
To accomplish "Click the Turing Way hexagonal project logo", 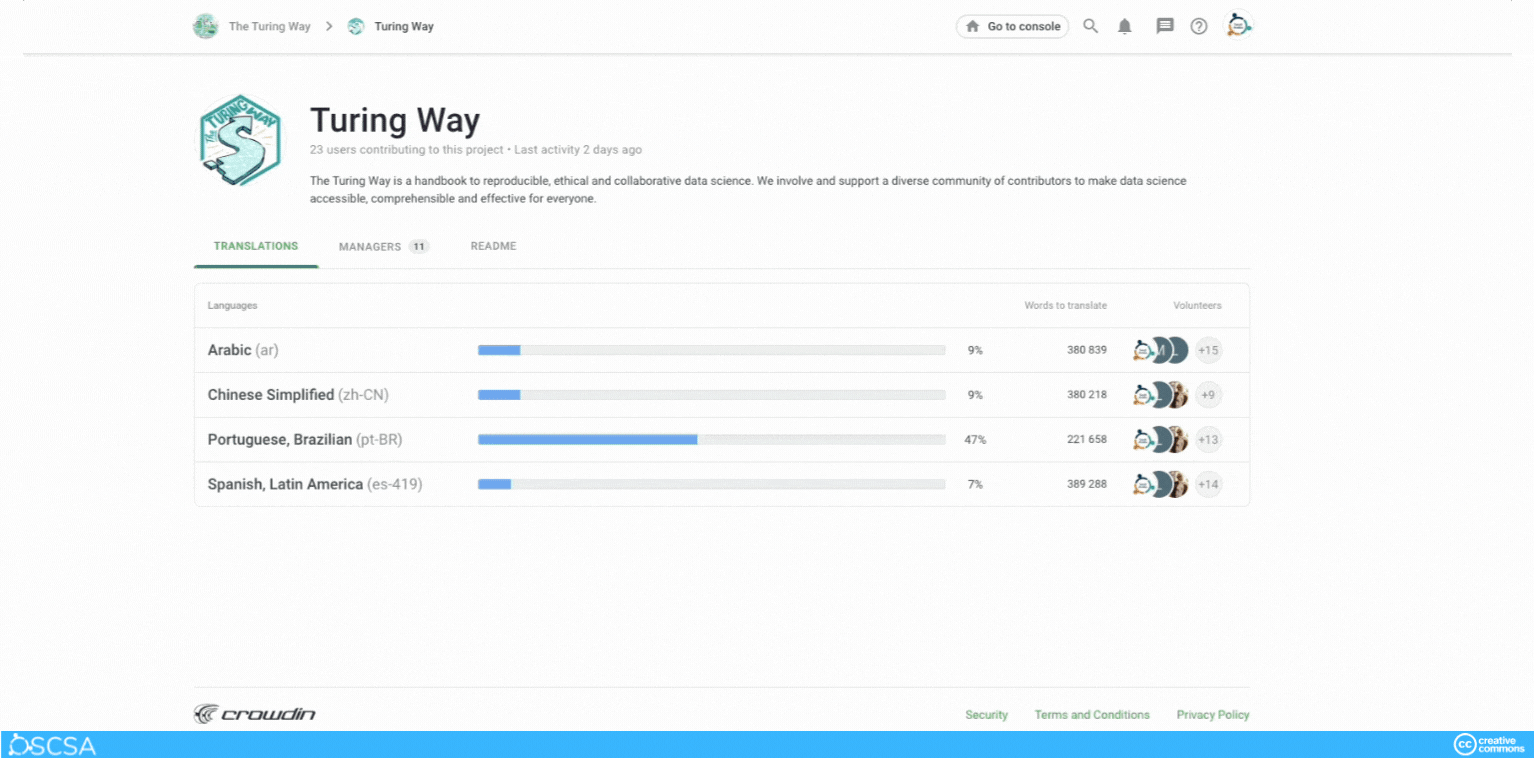I will [239, 141].
